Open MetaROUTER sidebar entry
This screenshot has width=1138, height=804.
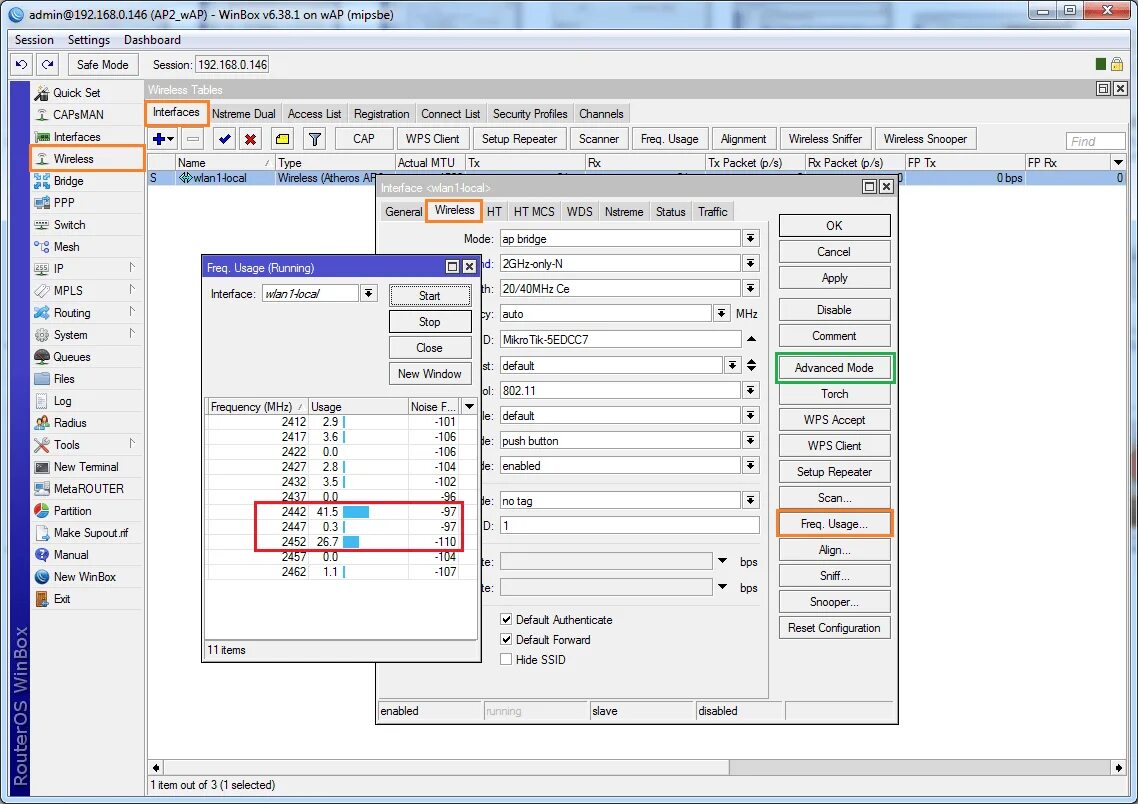(x=89, y=489)
